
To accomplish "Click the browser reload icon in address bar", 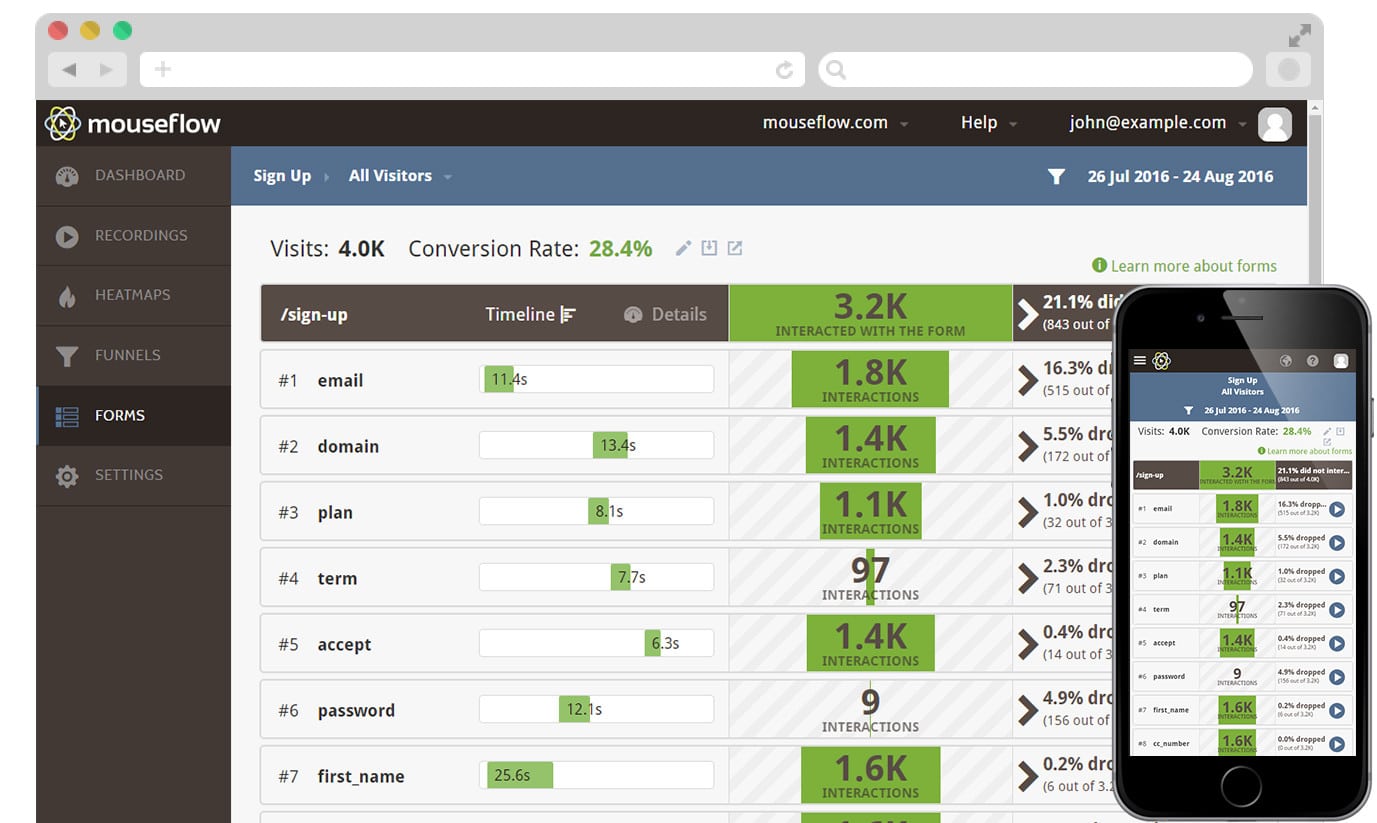I will [785, 70].
